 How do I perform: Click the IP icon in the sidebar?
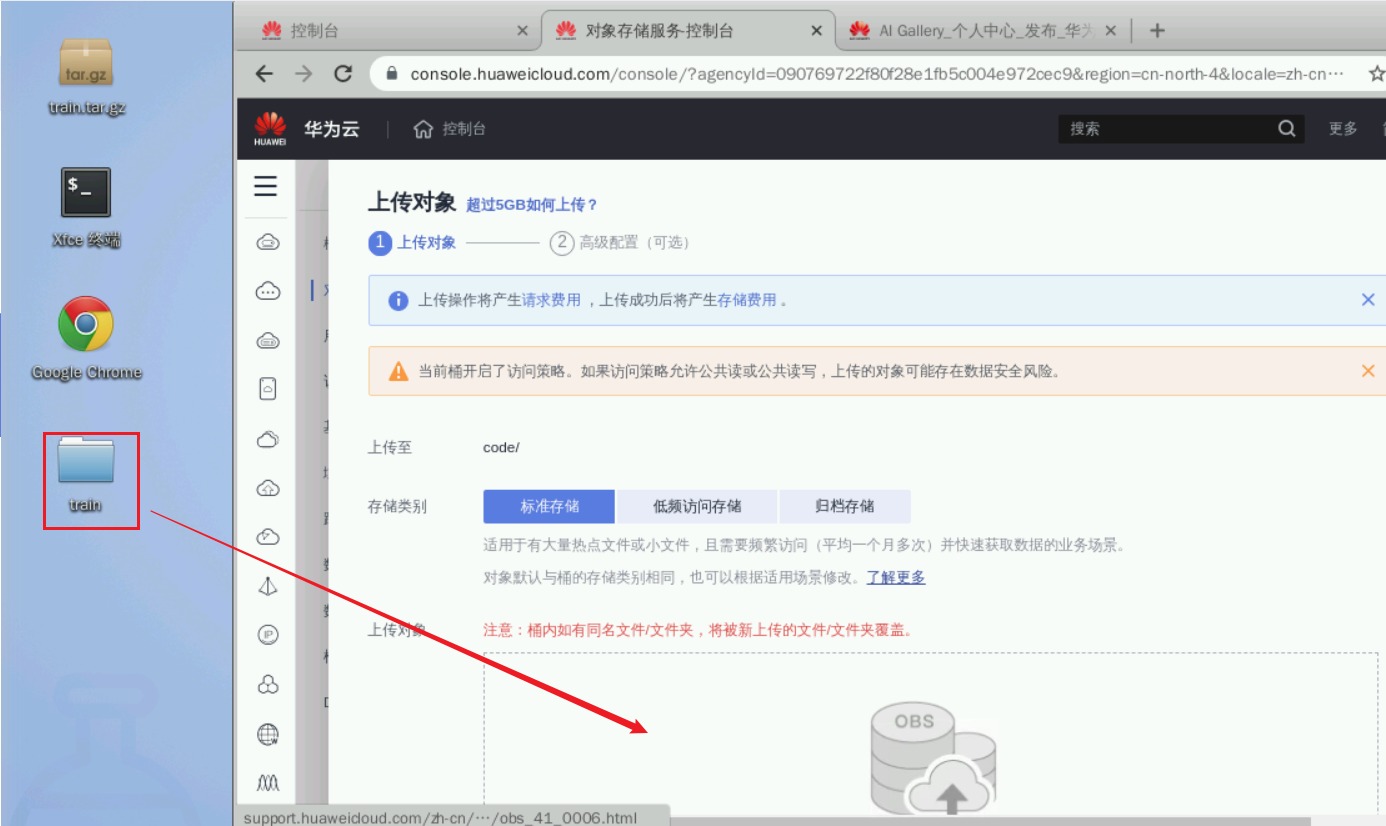[x=267, y=635]
